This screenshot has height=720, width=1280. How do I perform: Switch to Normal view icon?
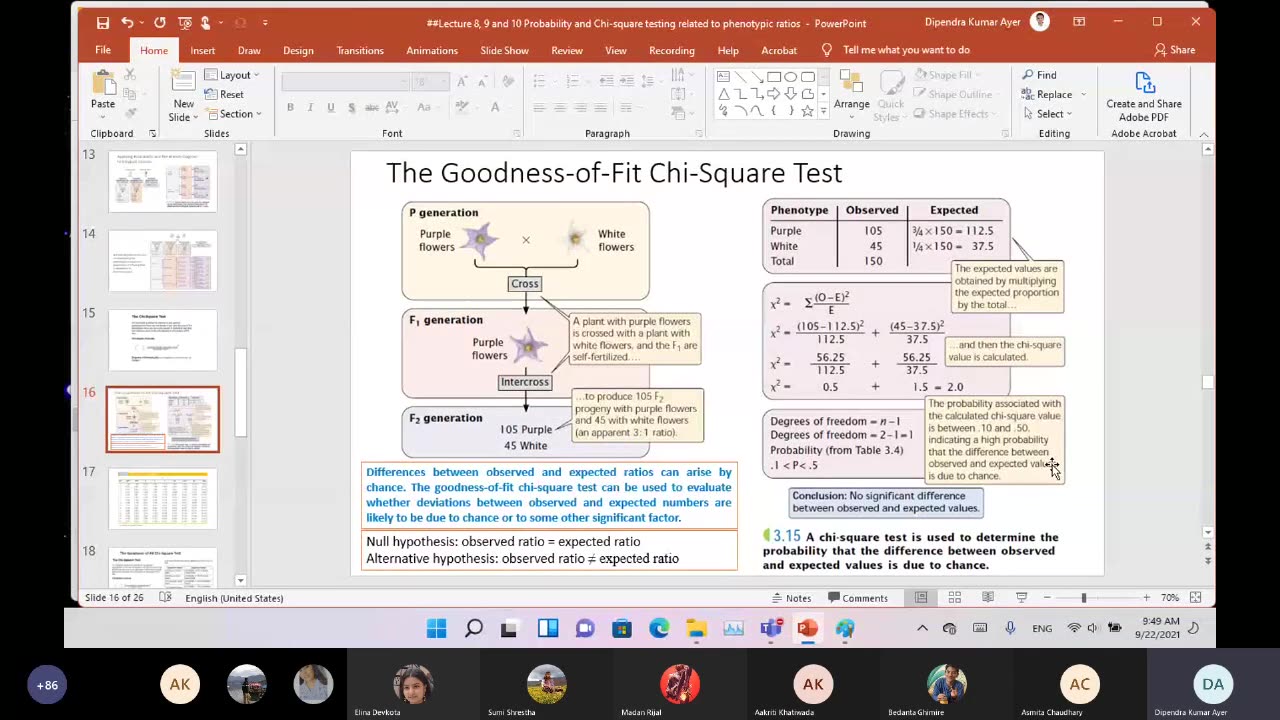point(921,598)
